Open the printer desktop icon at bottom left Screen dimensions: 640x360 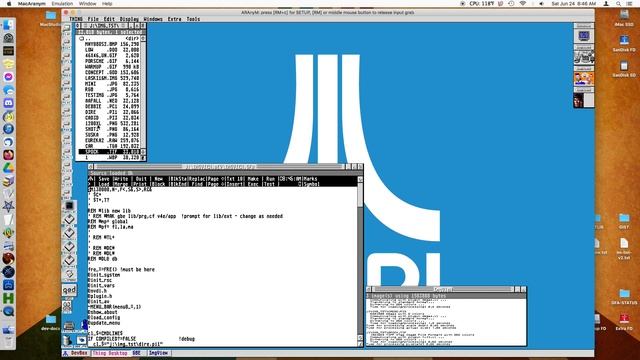click(69, 326)
